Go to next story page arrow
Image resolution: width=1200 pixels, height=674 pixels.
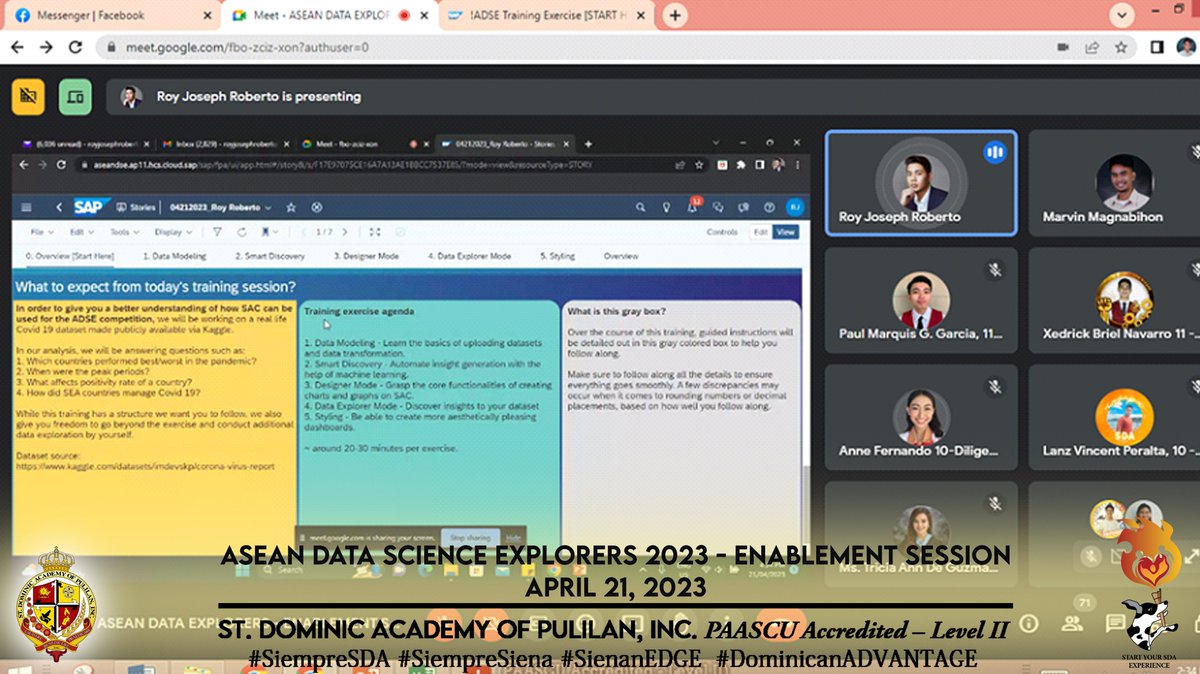tap(345, 232)
